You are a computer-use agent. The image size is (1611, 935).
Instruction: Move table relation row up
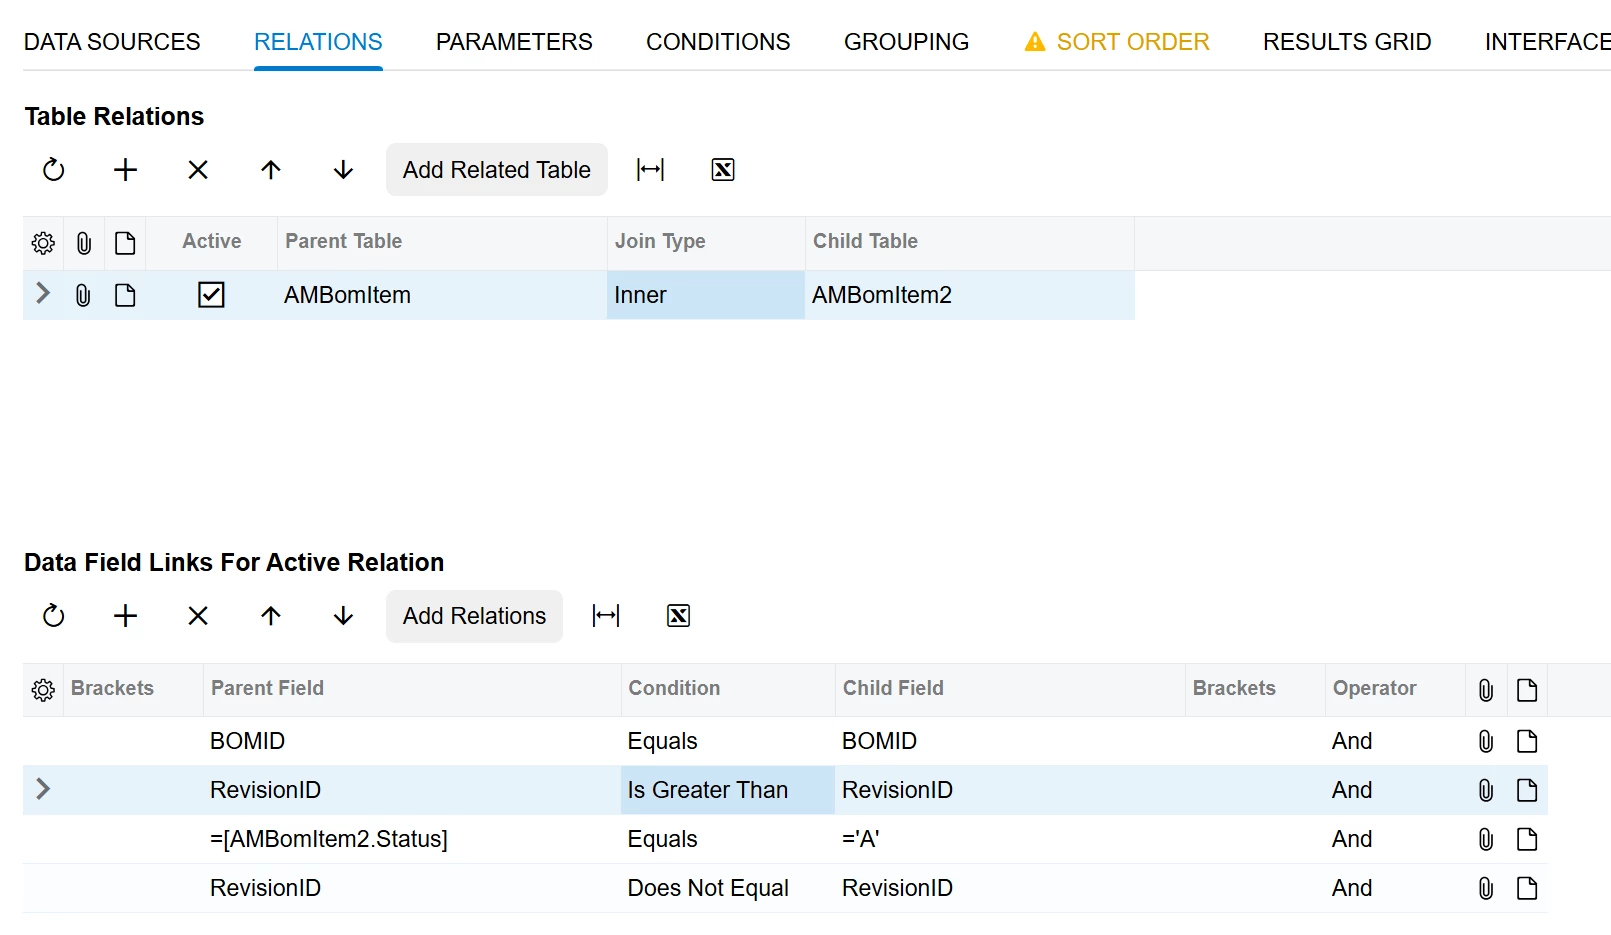[x=271, y=170]
